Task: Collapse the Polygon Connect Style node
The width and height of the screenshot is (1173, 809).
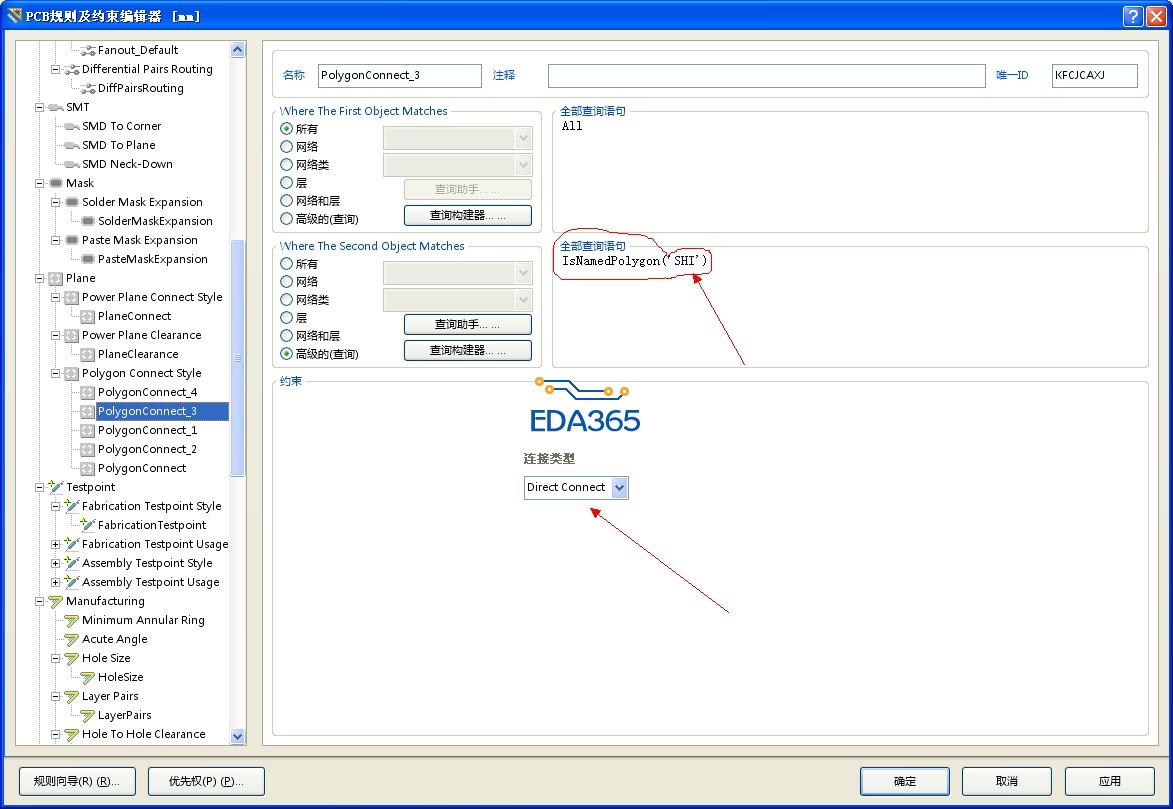Action: click(x=55, y=373)
